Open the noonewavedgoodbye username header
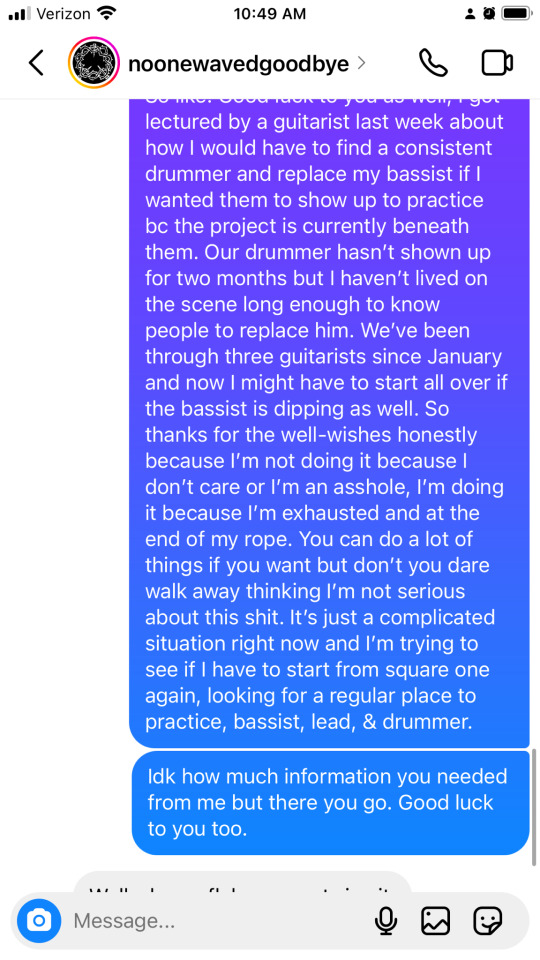Image resolution: width=540 pixels, height=960 pixels. (239, 63)
